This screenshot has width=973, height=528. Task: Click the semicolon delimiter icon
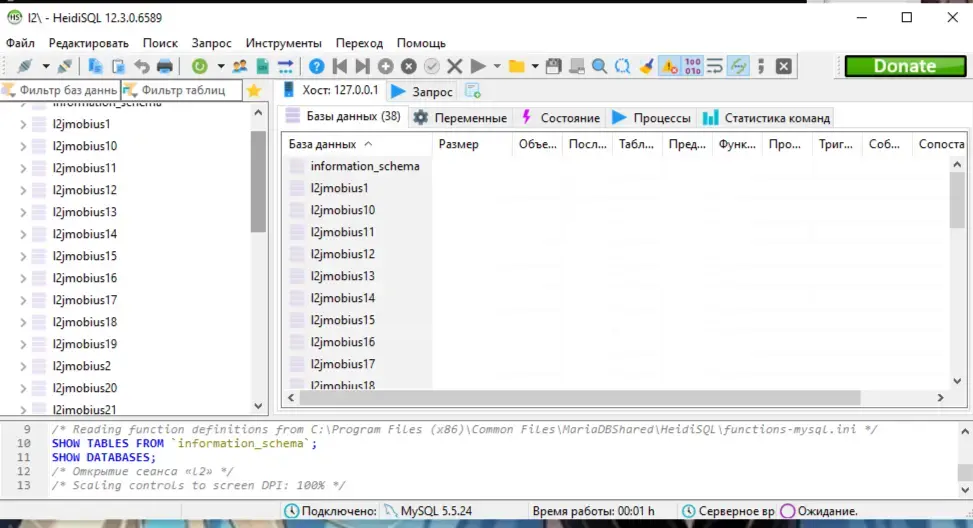click(761, 66)
